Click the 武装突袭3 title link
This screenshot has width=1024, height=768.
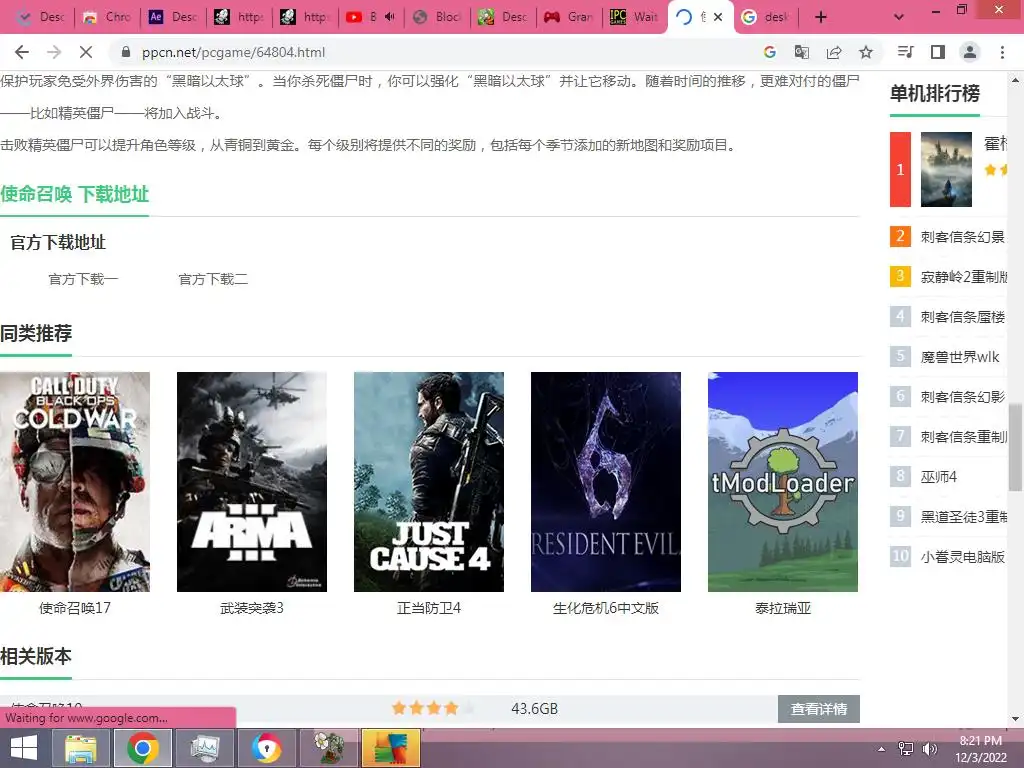coord(252,608)
